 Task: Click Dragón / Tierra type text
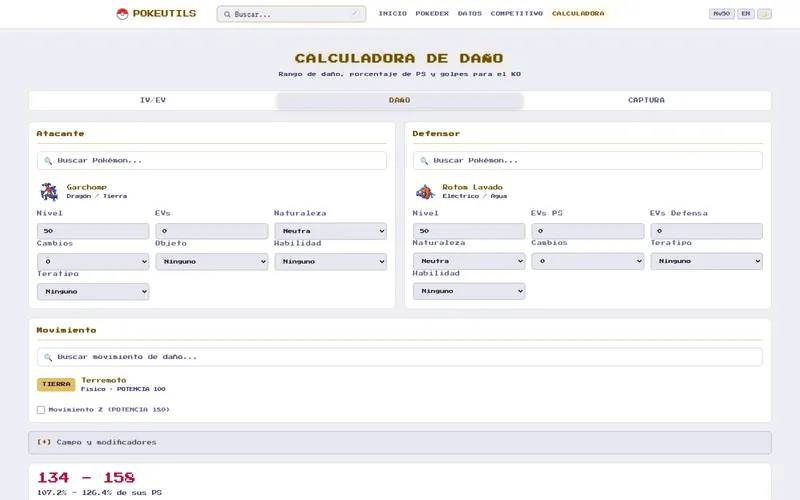(96, 196)
